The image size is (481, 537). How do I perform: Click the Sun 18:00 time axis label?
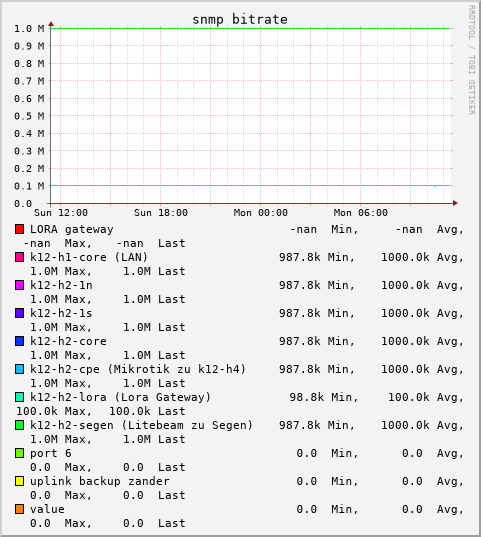[x=161, y=213]
